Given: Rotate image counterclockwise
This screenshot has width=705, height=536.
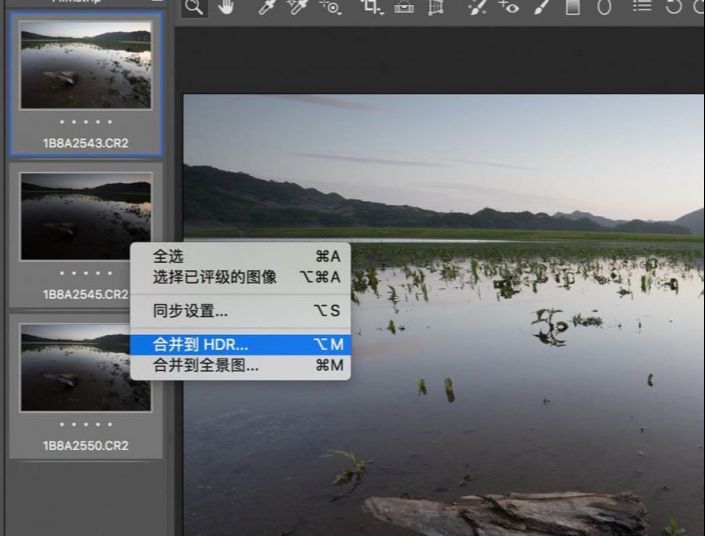Looking at the screenshot, I should click(674, 7).
